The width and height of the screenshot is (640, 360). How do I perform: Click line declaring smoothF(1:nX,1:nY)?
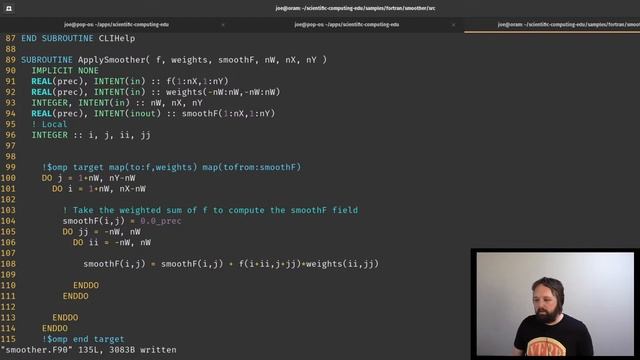click(153, 113)
